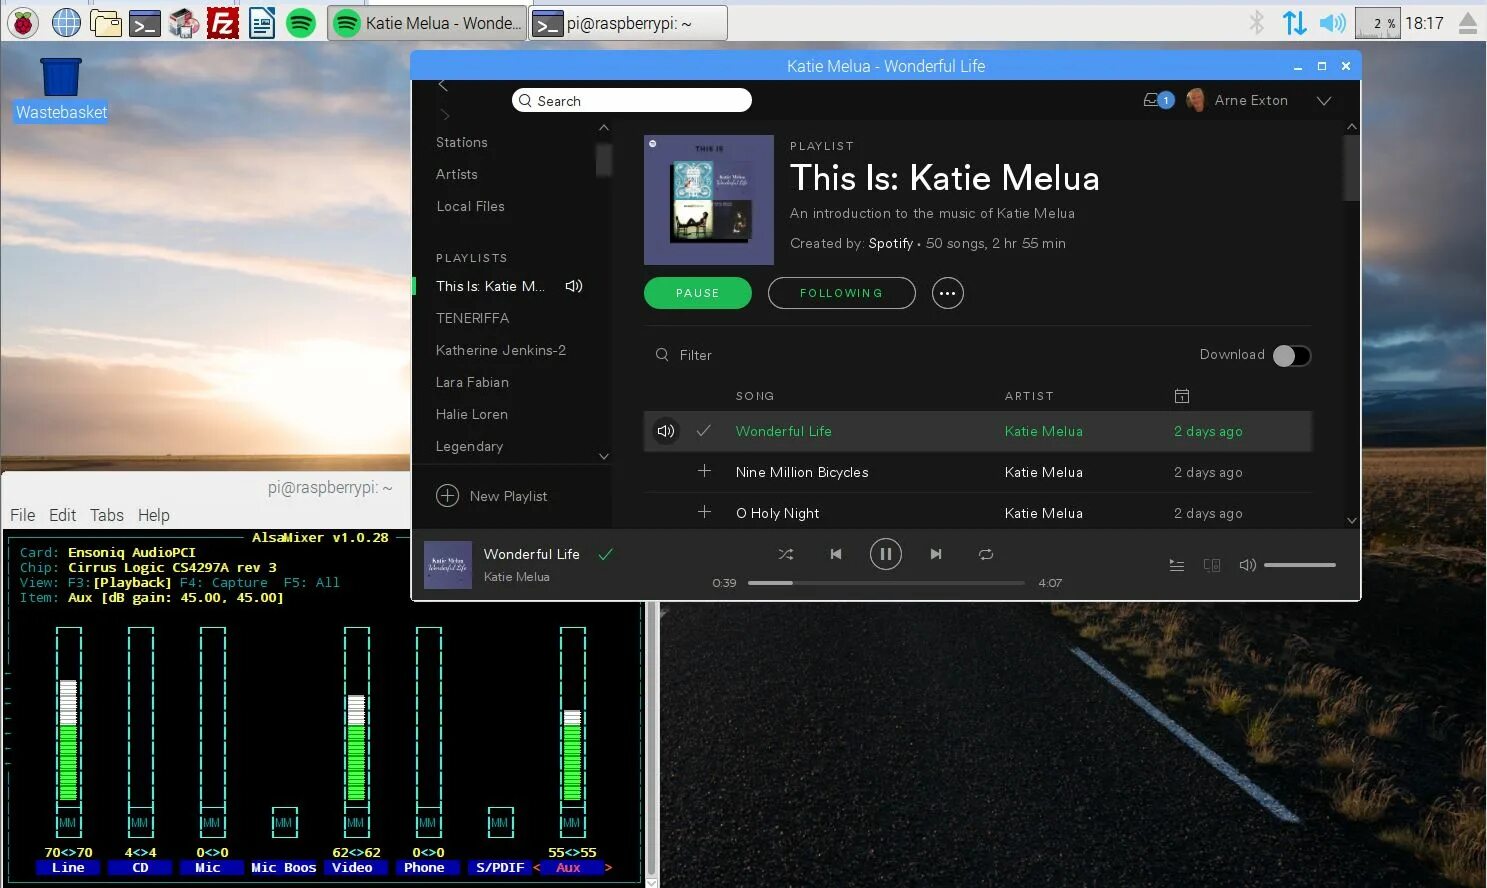Open Tabs menu in the terminal window
This screenshot has height=888, width=1487.
107,515
